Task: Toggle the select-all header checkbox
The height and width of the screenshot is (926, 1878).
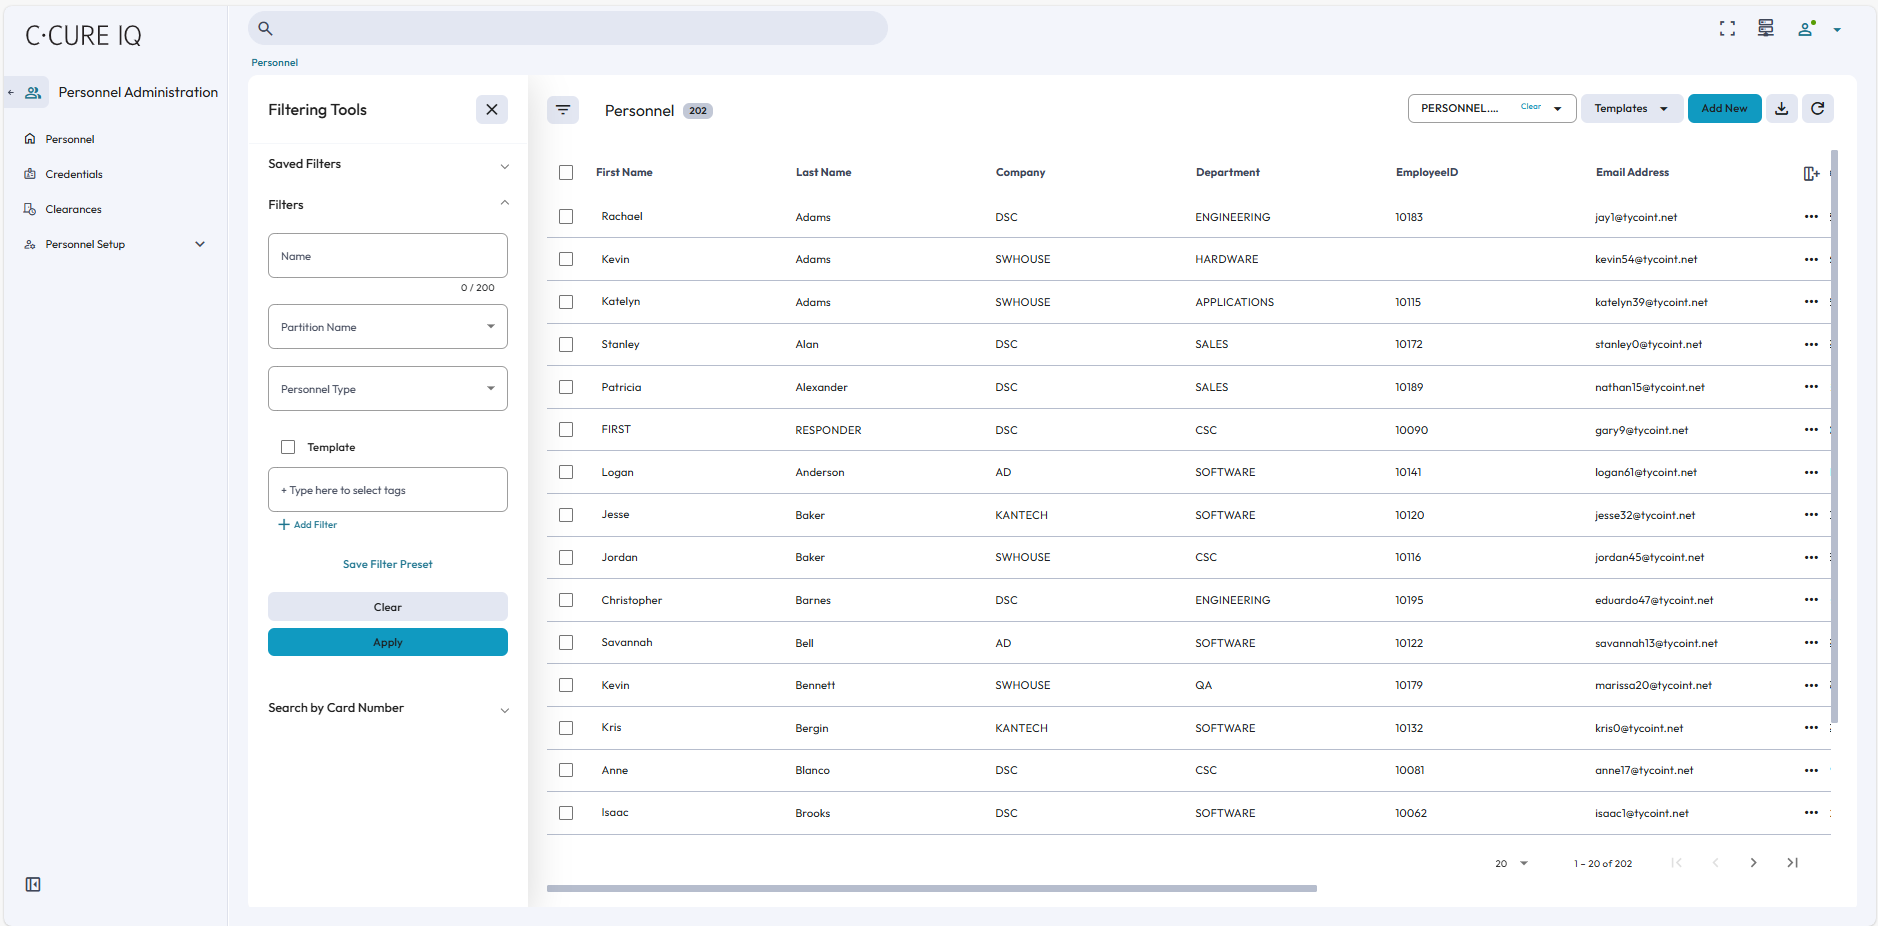Action: pos(566,172)
